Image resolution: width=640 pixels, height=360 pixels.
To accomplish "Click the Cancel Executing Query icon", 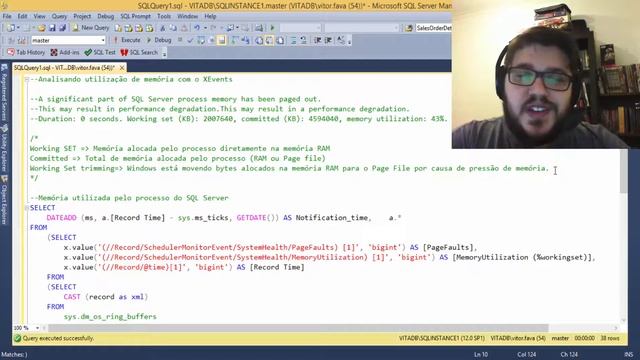I will pyautogui.click(x=180, y=40).
